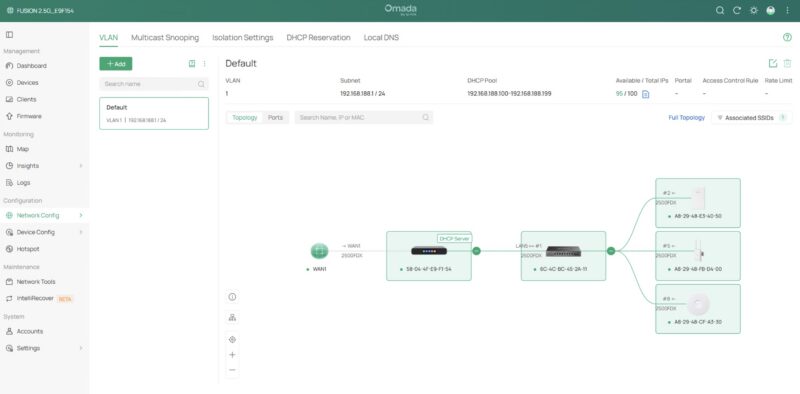Switch to the VLAN tab

(x=108, y=38)
